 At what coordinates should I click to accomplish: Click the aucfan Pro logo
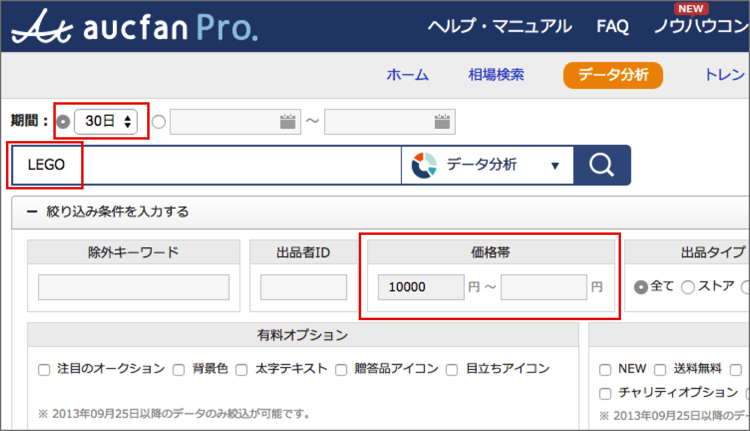tap(134, 26)
